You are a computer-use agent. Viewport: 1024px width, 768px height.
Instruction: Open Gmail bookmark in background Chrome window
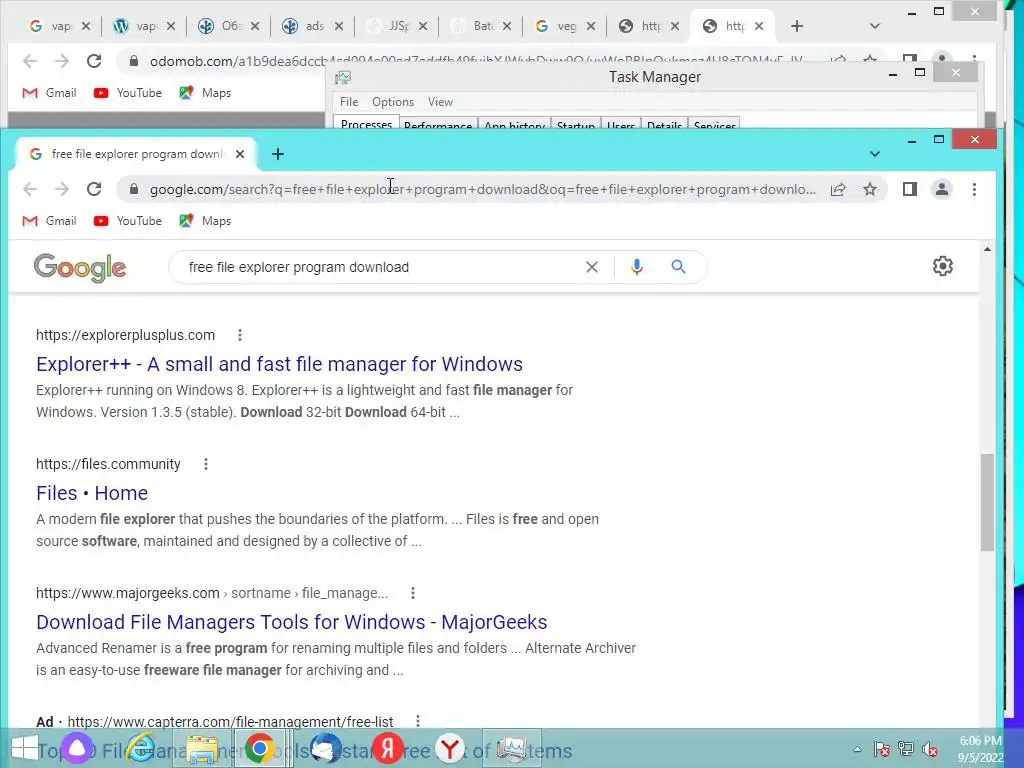point(49,93)
